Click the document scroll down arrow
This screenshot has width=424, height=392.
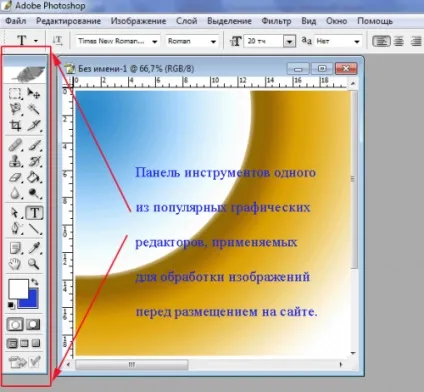(x=353, y=353)
